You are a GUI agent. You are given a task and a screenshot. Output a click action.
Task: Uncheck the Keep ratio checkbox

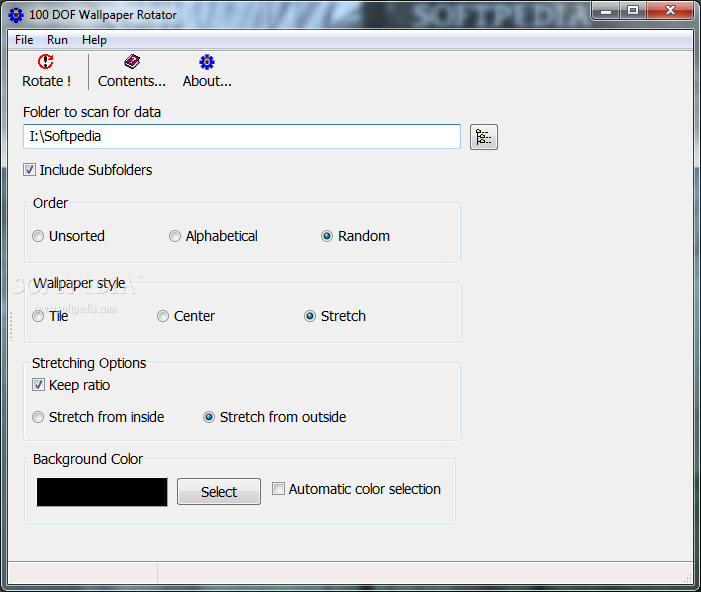pyautogui.click(x=38, y=385)
